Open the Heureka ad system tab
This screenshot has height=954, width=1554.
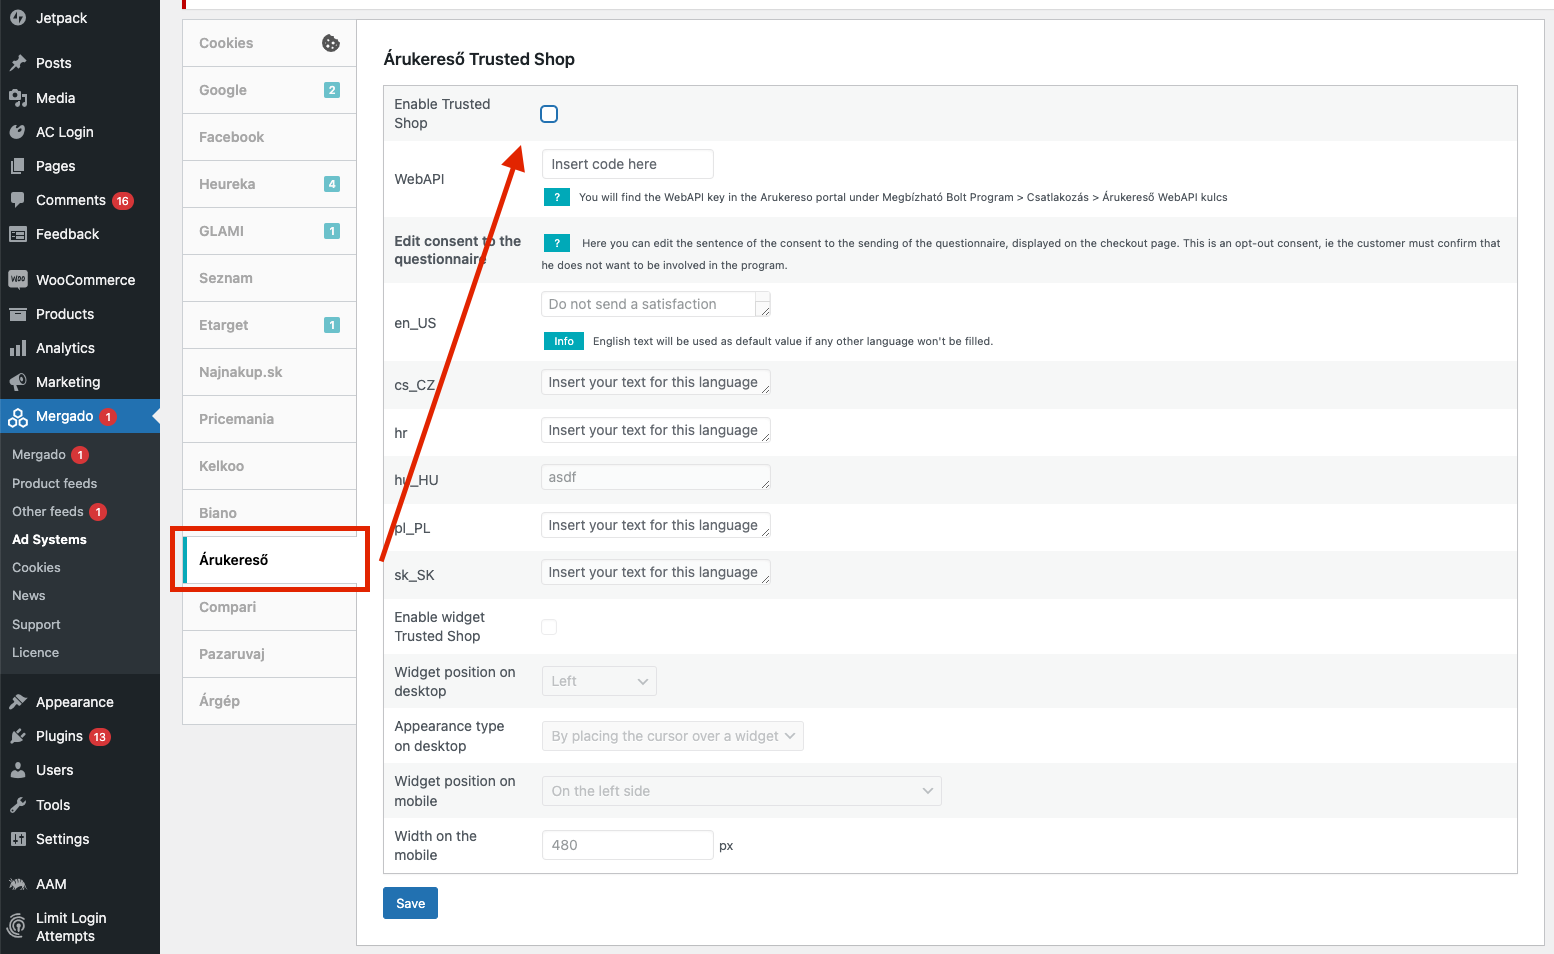pyautogui.click(x=270, y=184)
